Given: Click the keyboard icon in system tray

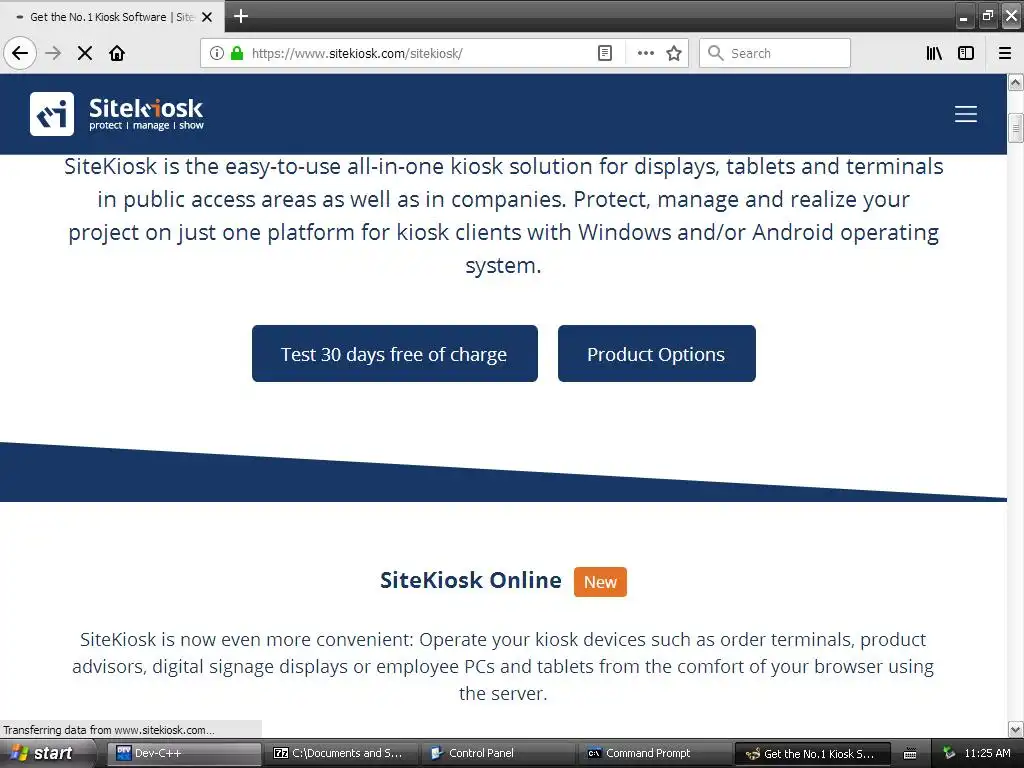Looking at the screenshot, I should click(x=910, y=754).
